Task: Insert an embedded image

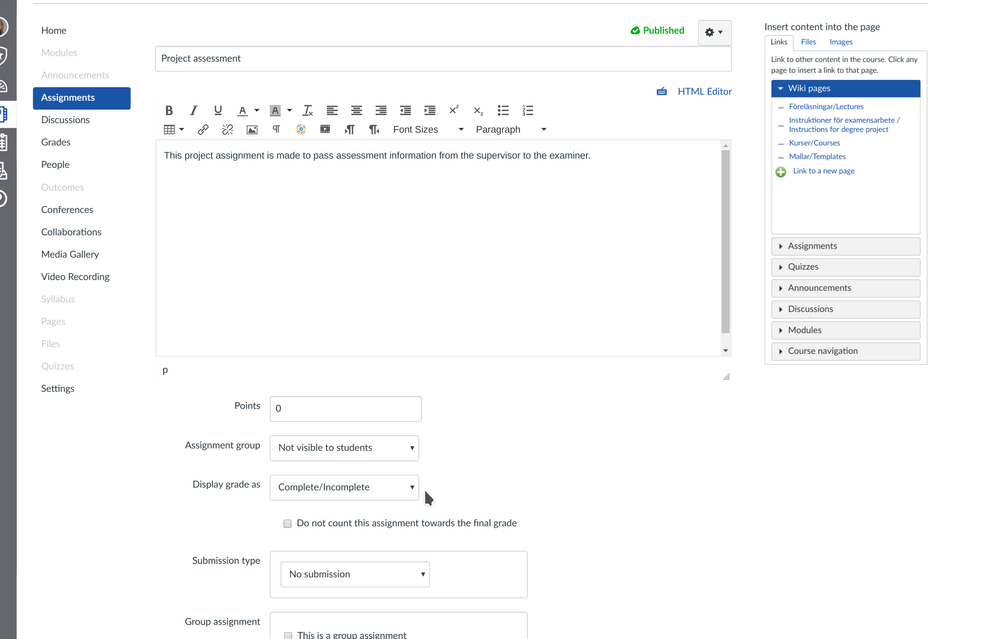Action: [252, 130]
